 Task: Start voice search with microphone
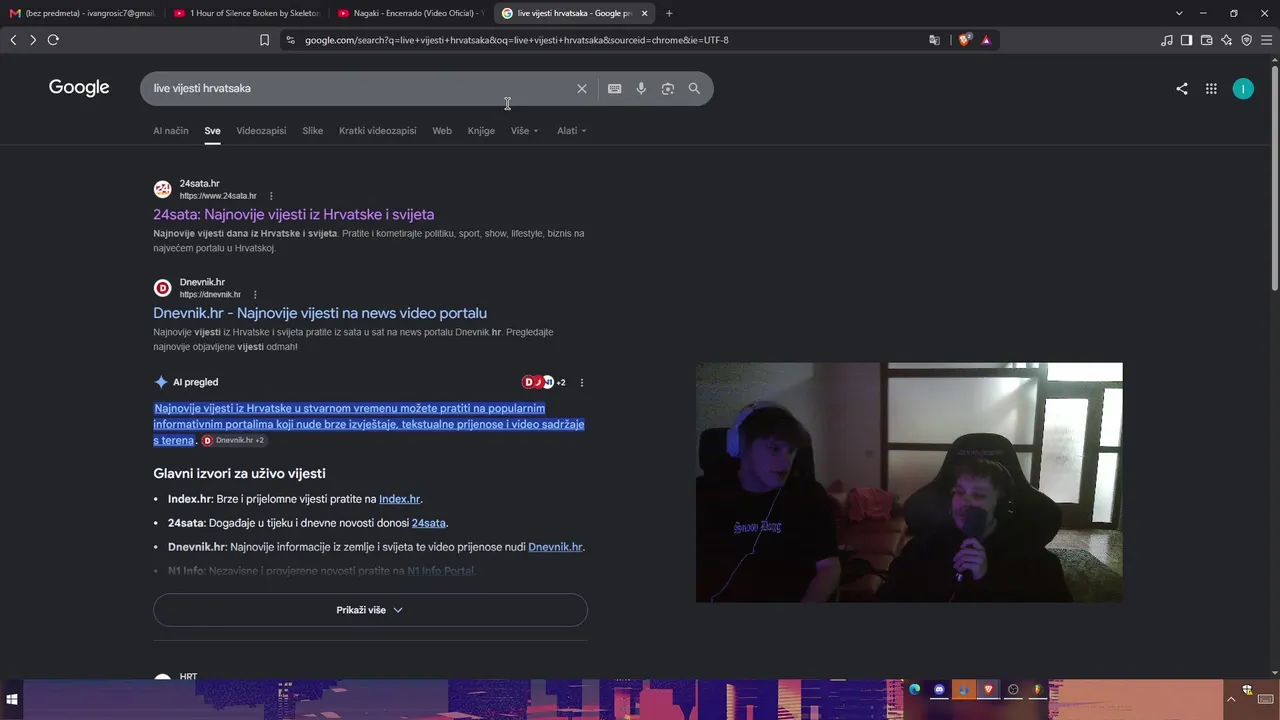tap(641, 88)
